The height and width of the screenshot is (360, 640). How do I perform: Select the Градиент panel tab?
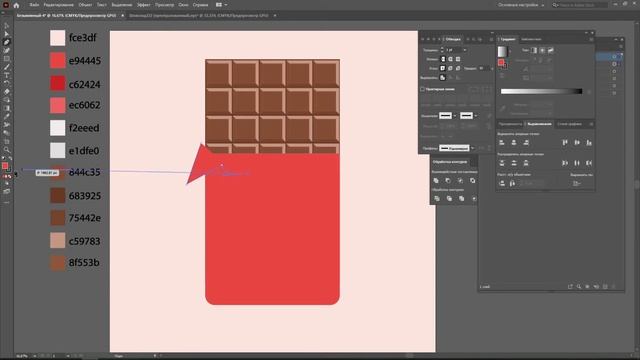(x=508, y=39)
